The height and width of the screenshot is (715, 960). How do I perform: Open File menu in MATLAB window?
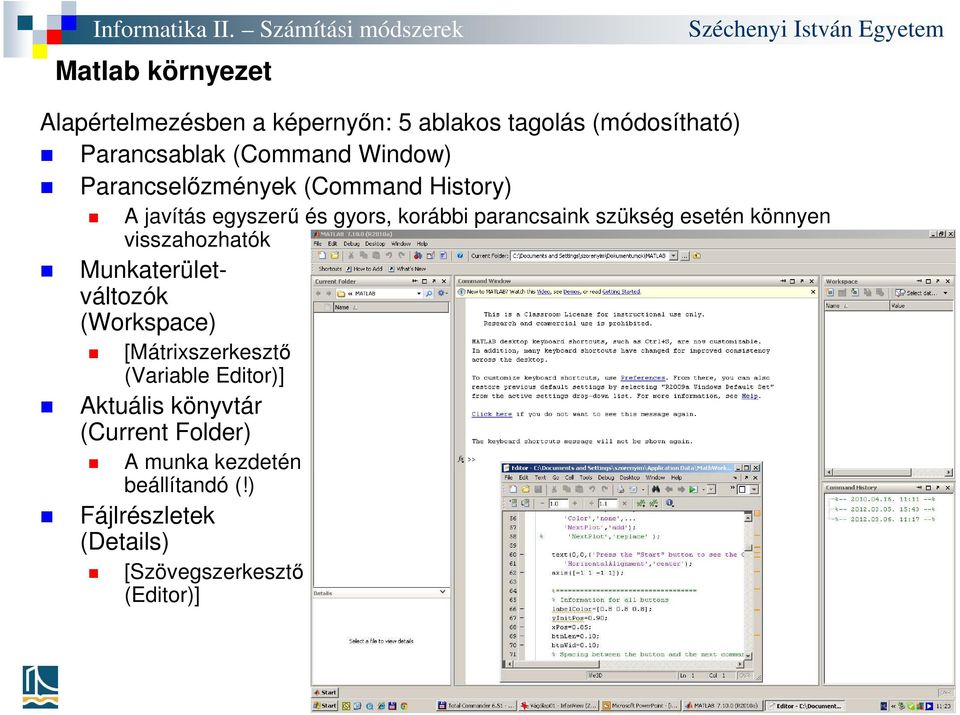[x=317, y=244]
